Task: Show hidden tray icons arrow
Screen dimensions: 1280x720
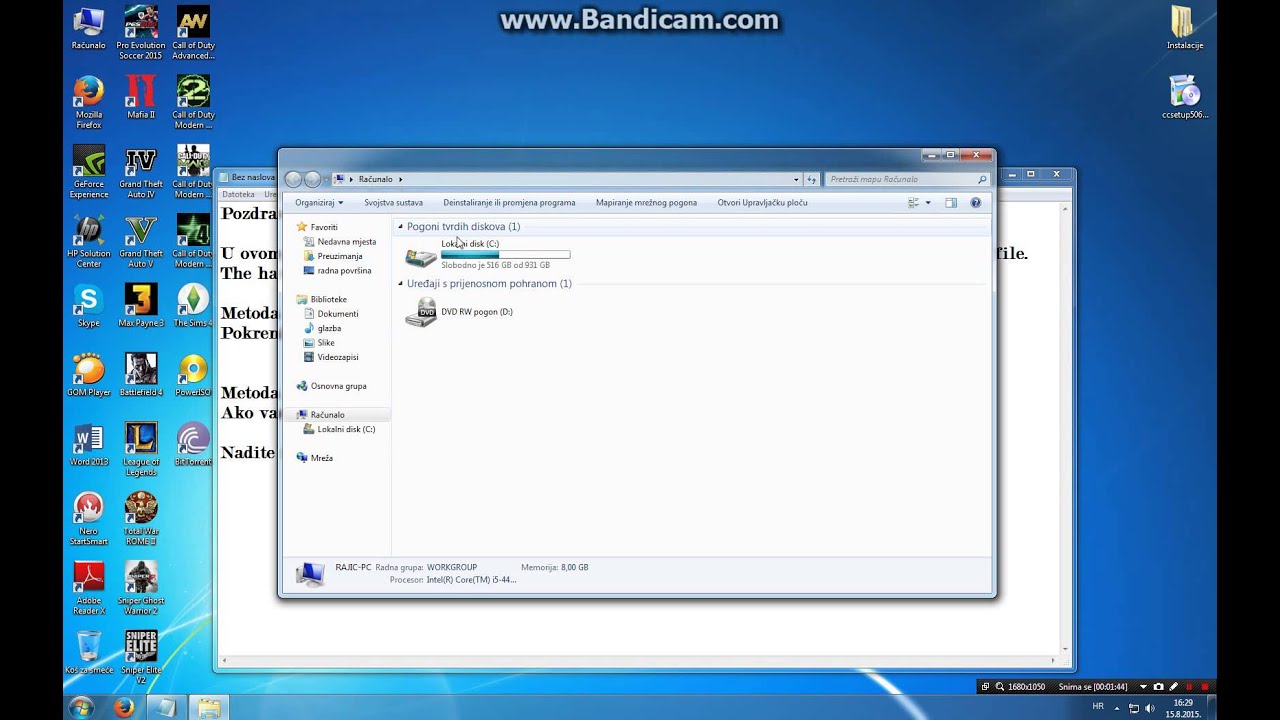Action: pos(1116,707)
